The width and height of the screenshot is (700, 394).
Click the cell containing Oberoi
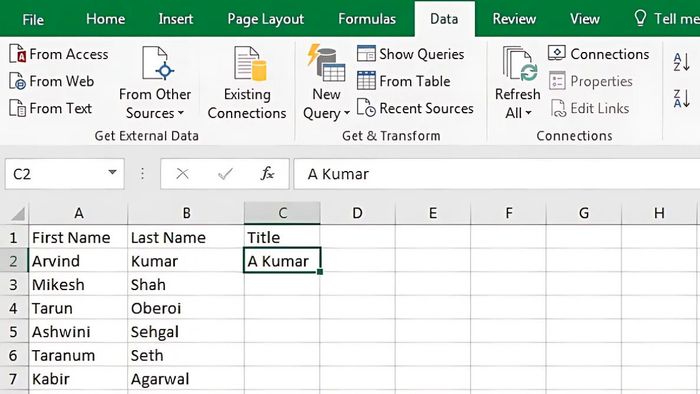pos(186,308)
